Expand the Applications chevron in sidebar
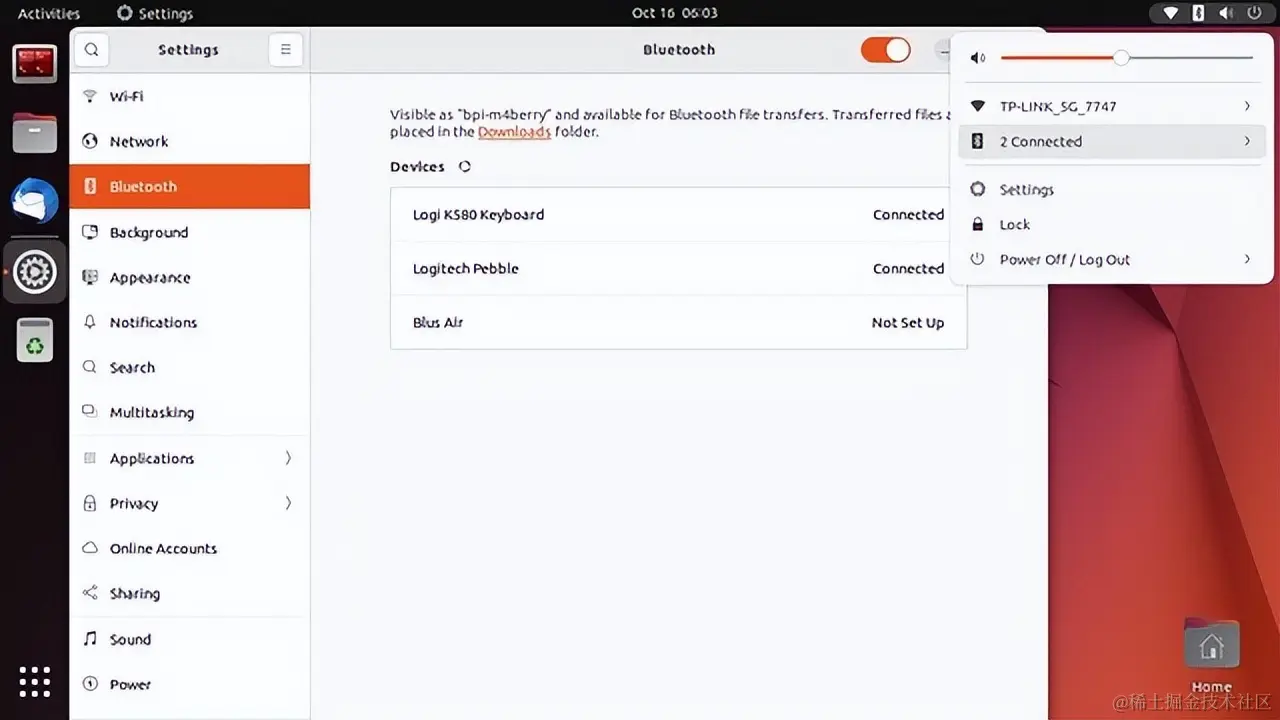Image resolution: width=1280 pixels, height=720 pixels. point(288,458)
